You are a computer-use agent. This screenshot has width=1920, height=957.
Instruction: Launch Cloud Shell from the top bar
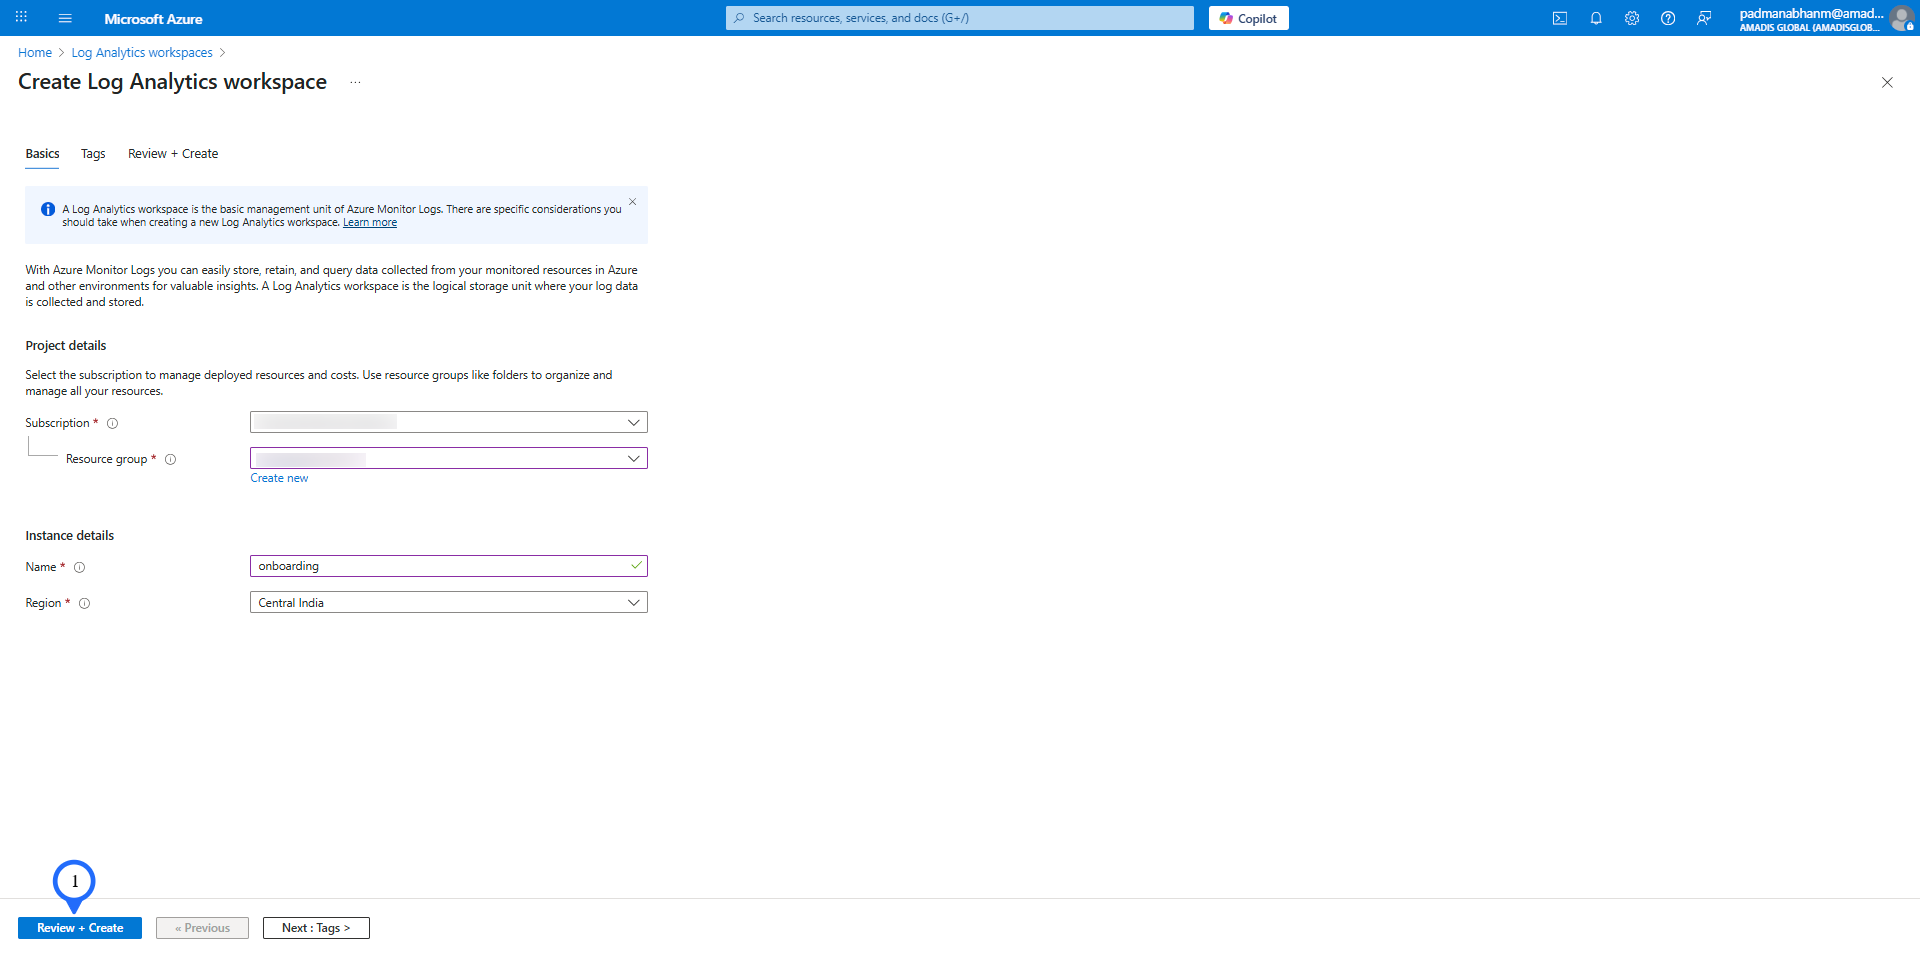(1559, 18)
